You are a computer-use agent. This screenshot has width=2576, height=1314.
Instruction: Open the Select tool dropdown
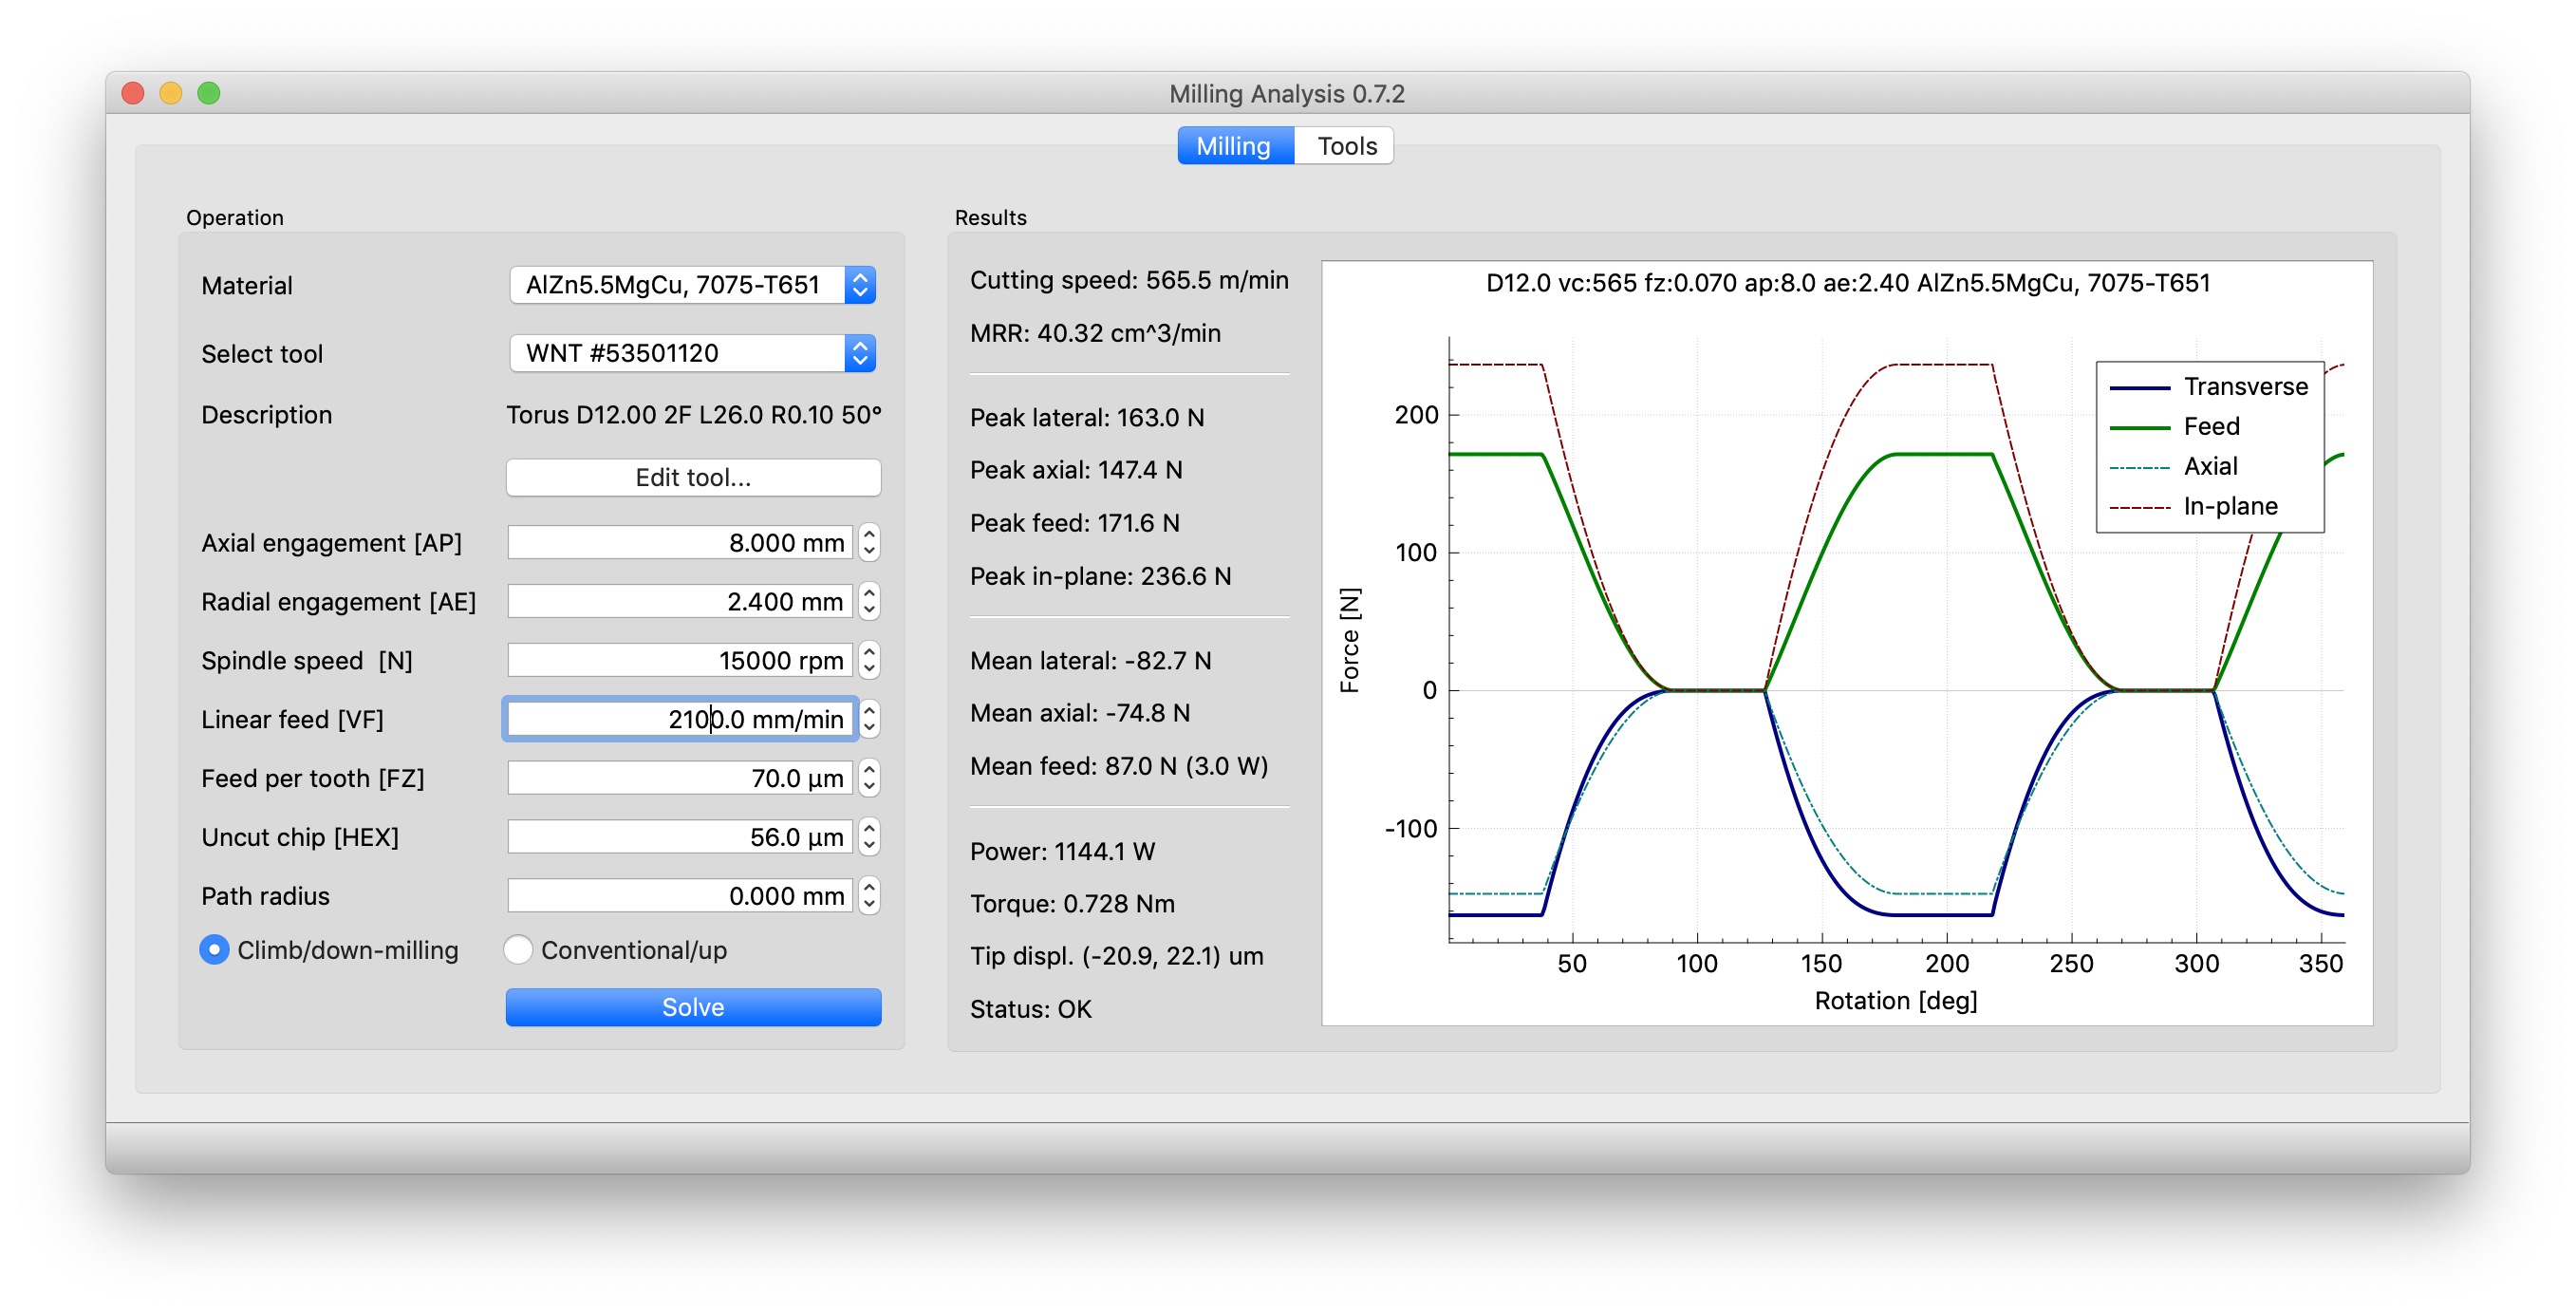coord(692,353)
